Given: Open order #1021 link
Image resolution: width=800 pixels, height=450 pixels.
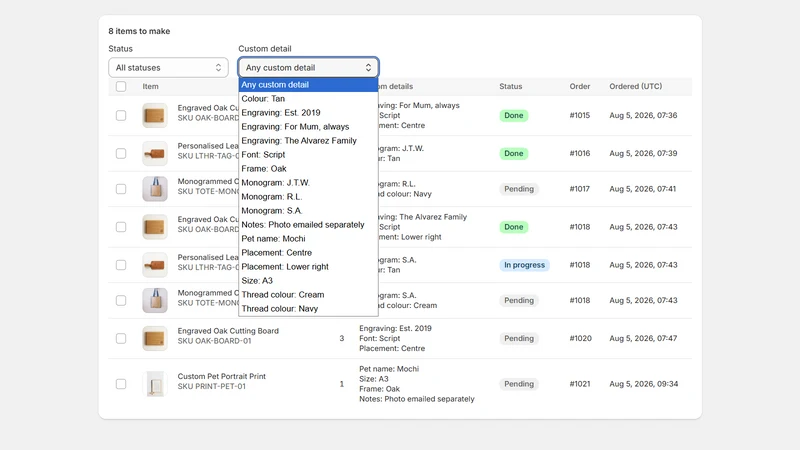Looking at the screenshot, I should [580, 384].
